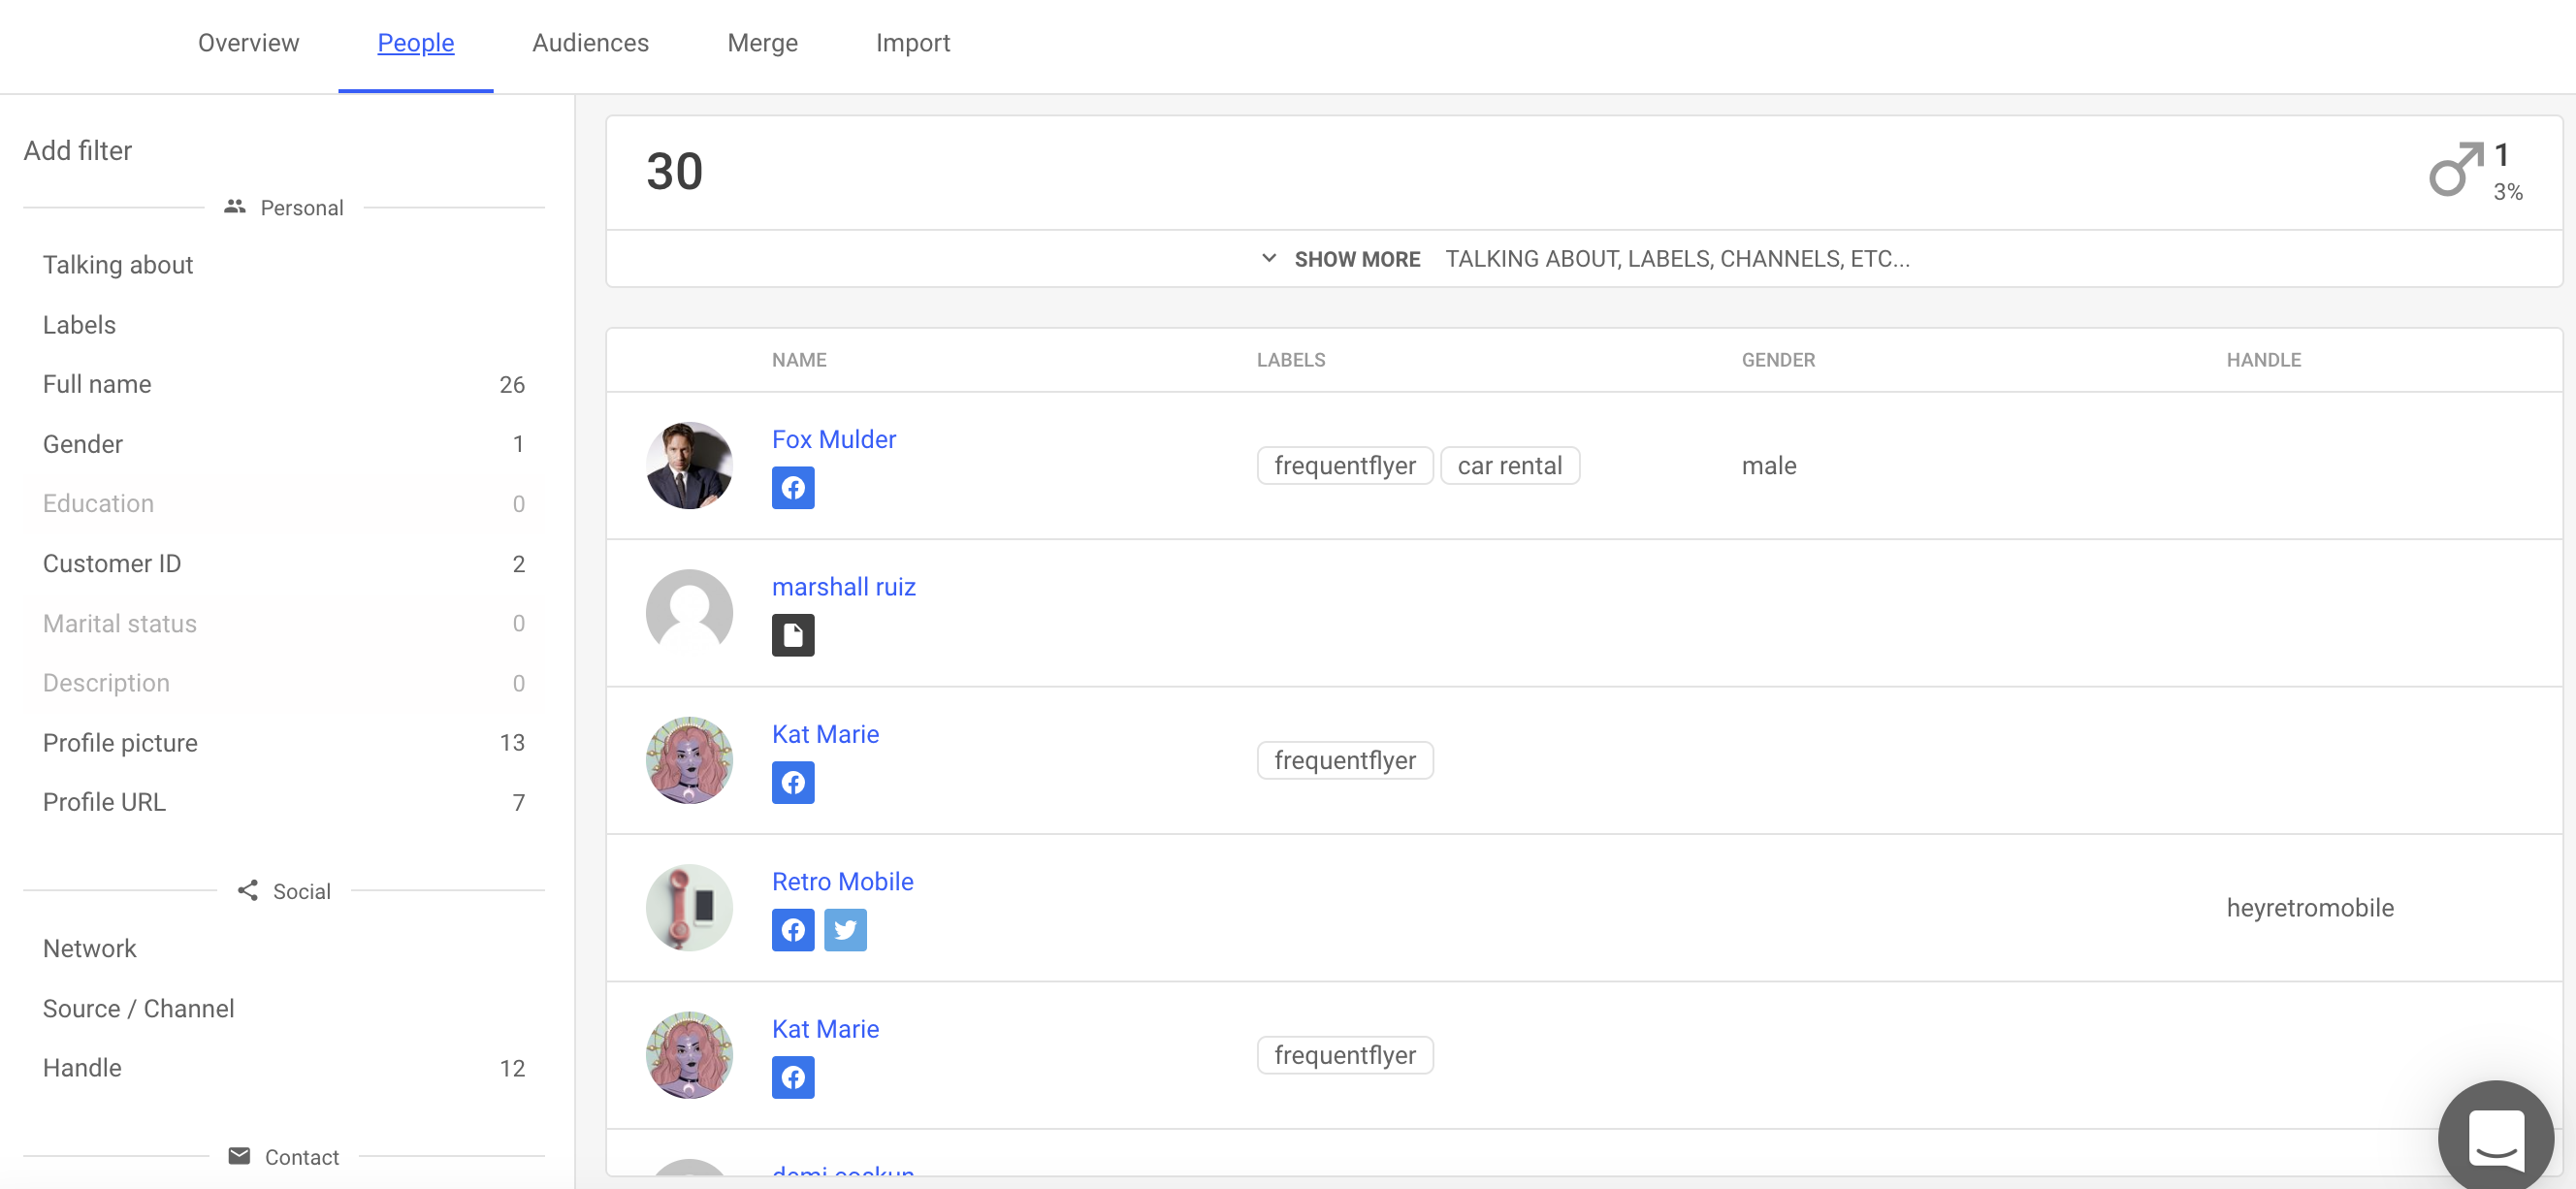Click marshall ruiz's document source icon

792,635
